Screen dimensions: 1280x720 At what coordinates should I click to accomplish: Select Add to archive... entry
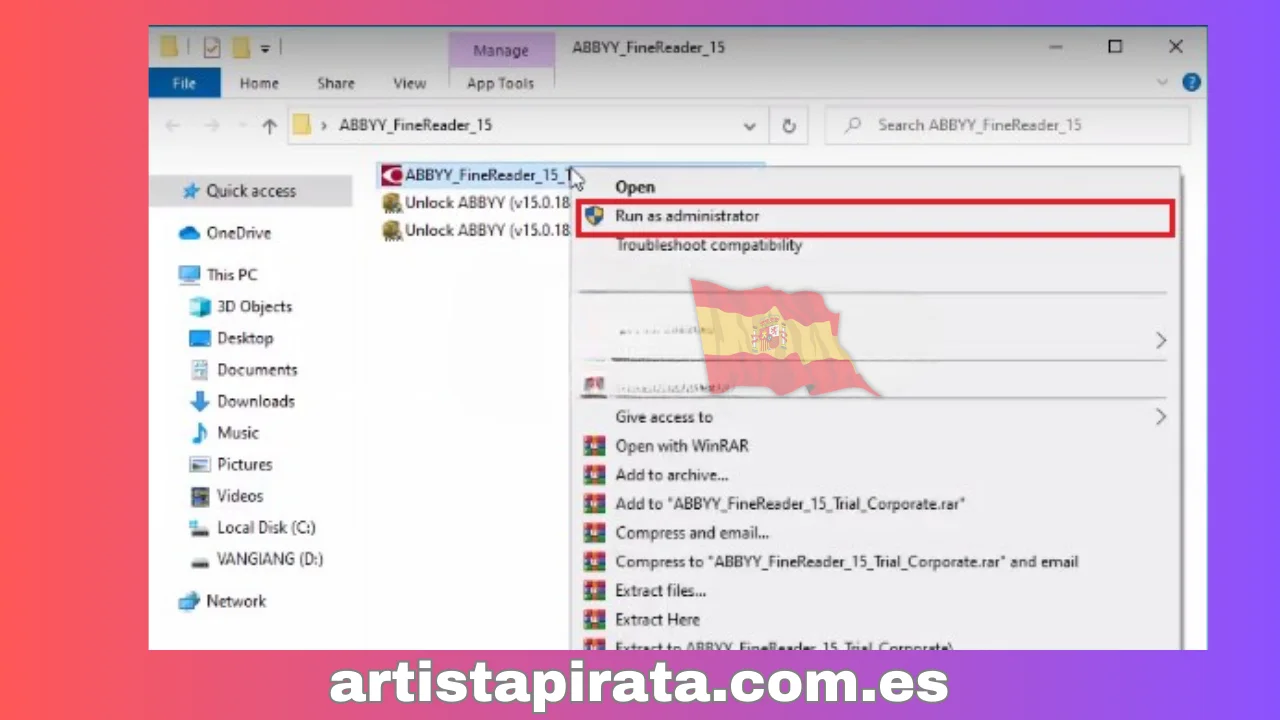pos(672,475)
